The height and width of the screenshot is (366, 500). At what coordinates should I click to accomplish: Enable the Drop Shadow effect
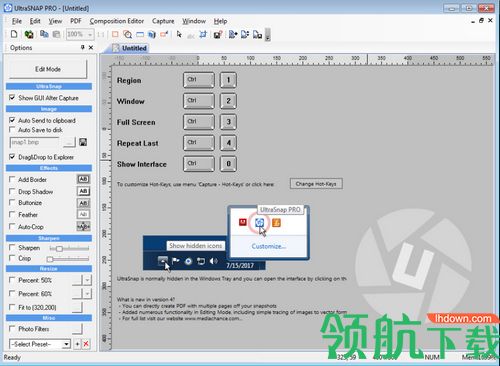(12, 191)
